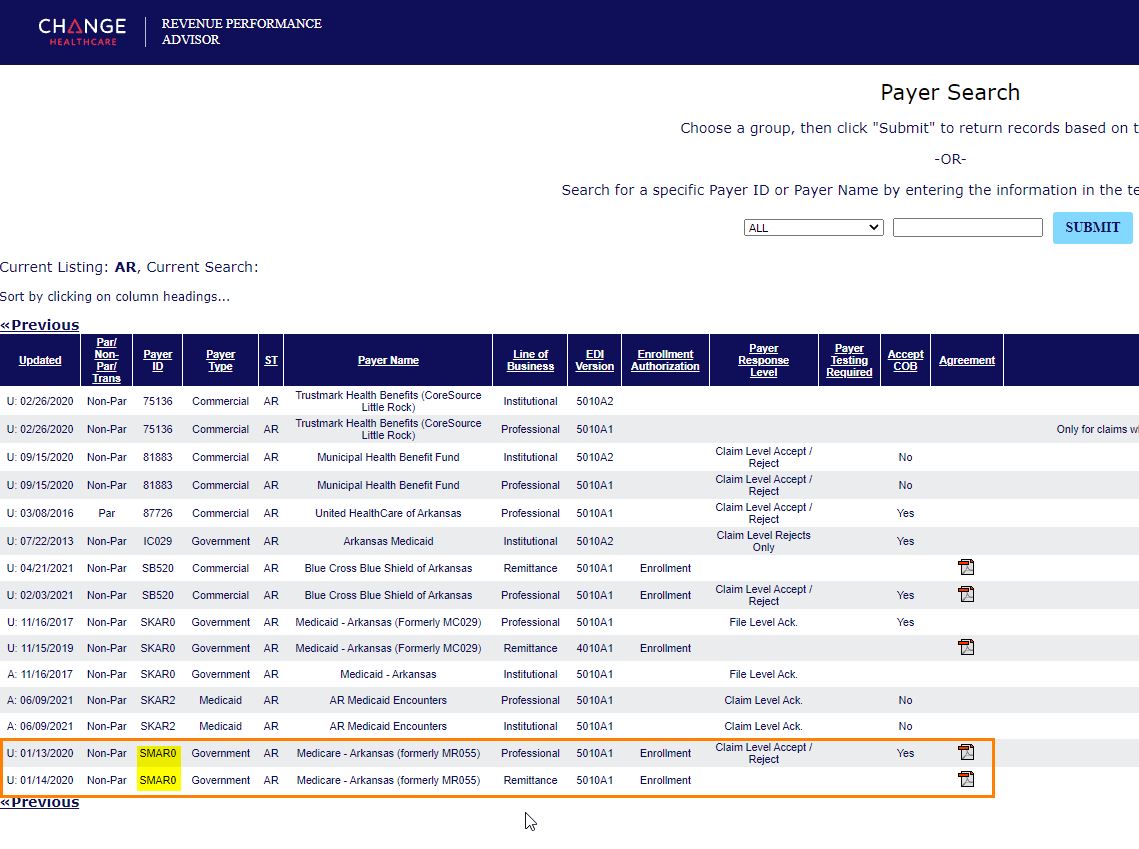Click the payer search text field

tap(968, 227)
